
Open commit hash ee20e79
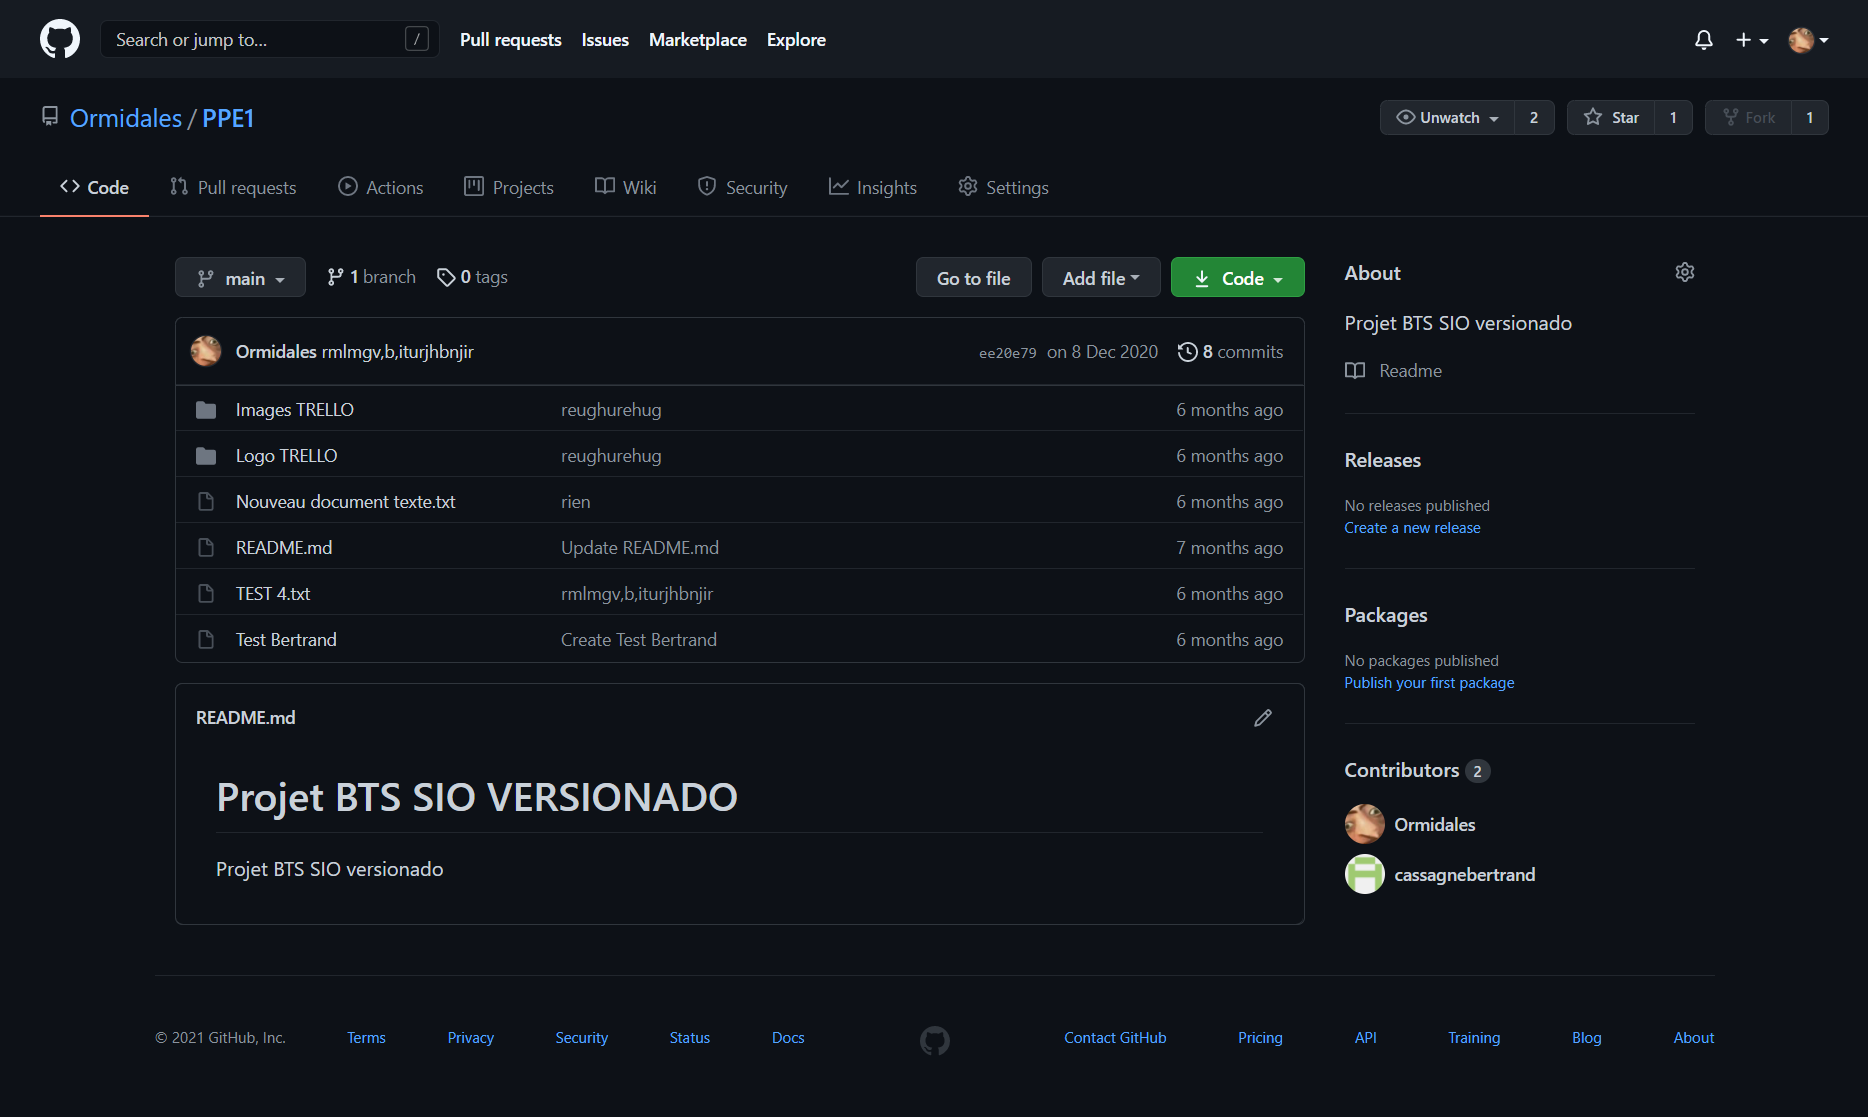click(1007, 353)
